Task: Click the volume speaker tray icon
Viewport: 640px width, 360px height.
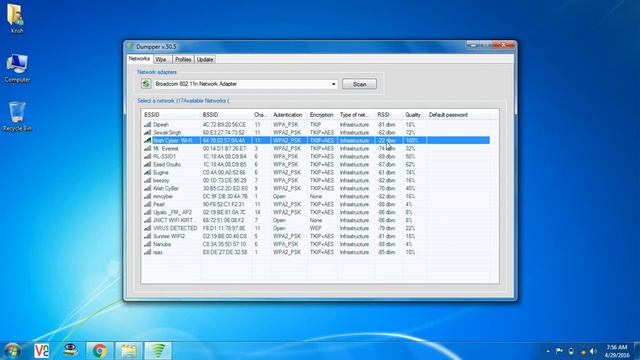Action: click(593, 351)
